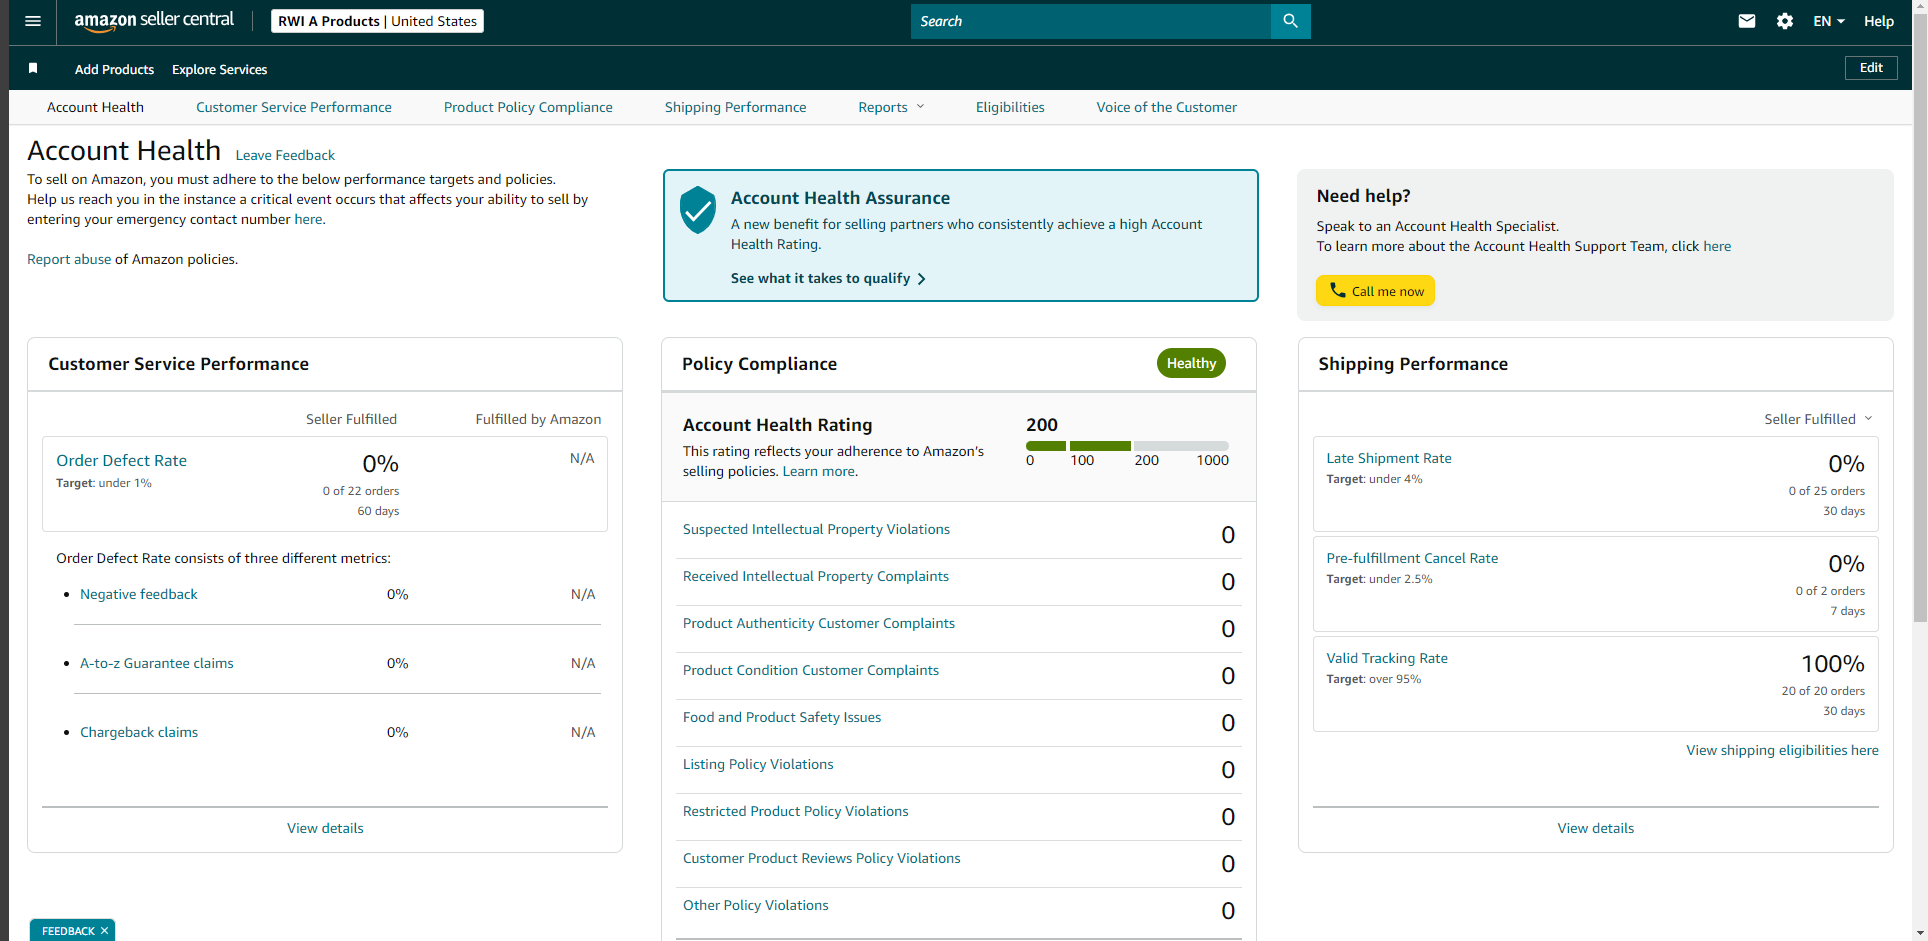
Task: Open Product Policy Compliance tab
Action: [x=528, y=107]
